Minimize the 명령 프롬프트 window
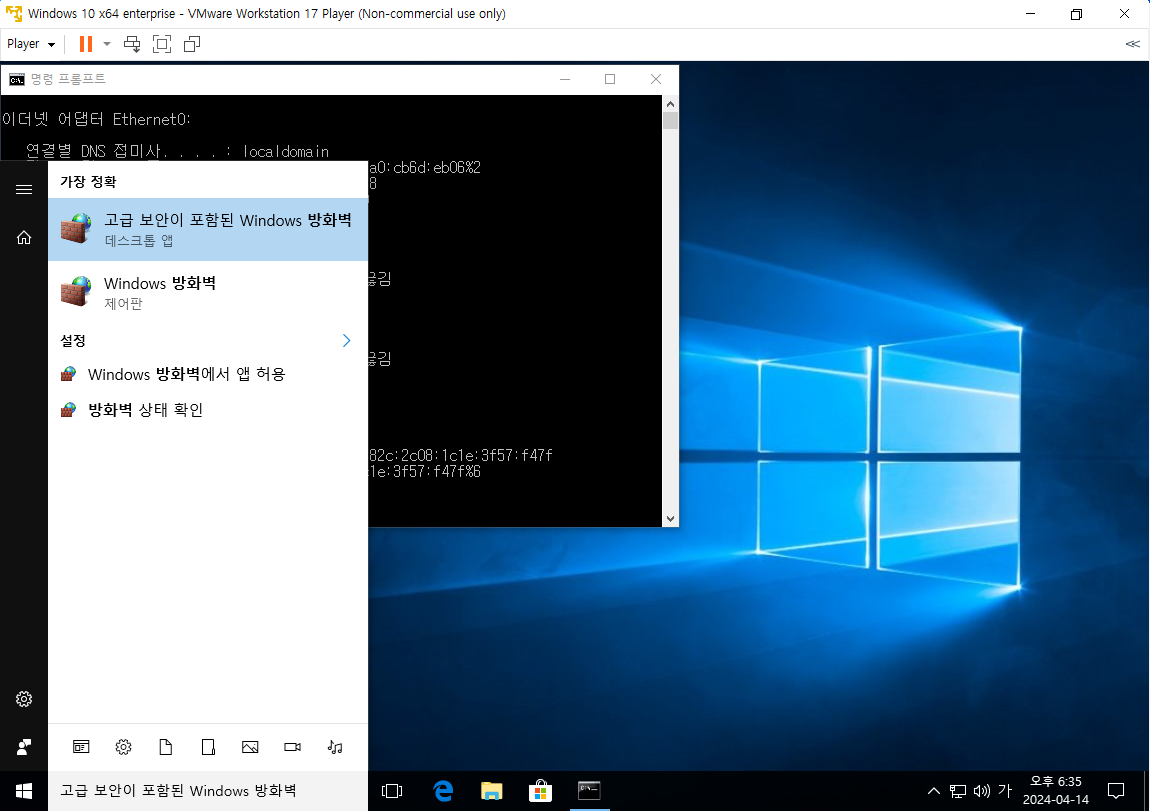Viewport: 1150px width, 811px height. tap(565, 79)
